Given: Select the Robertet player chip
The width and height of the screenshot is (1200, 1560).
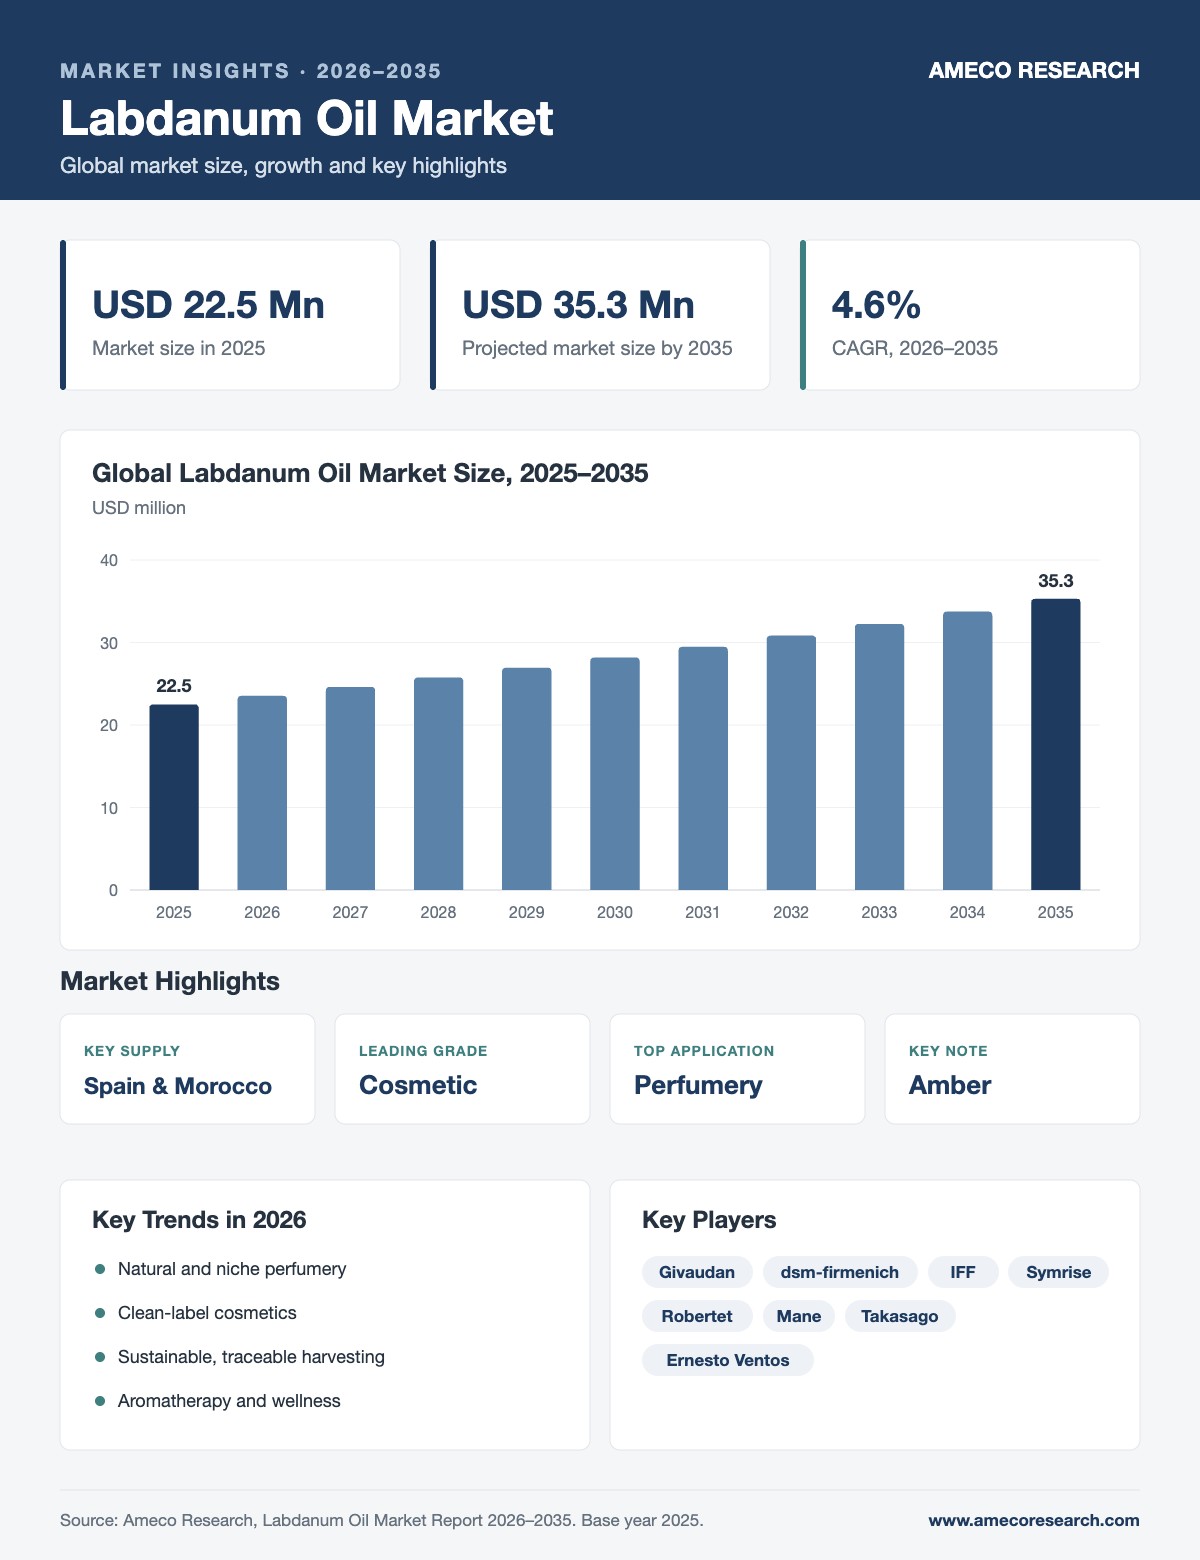Looking at the screenshot, I should tap(697, 1316).
